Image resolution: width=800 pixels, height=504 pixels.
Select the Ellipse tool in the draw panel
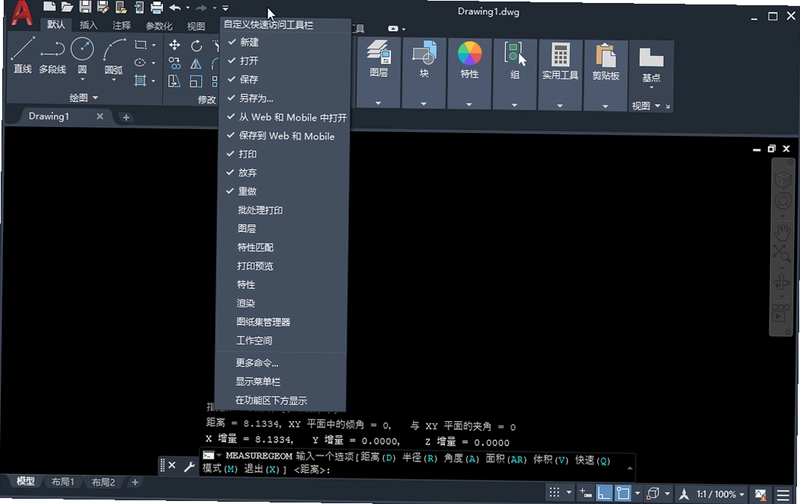coord(140,63)
